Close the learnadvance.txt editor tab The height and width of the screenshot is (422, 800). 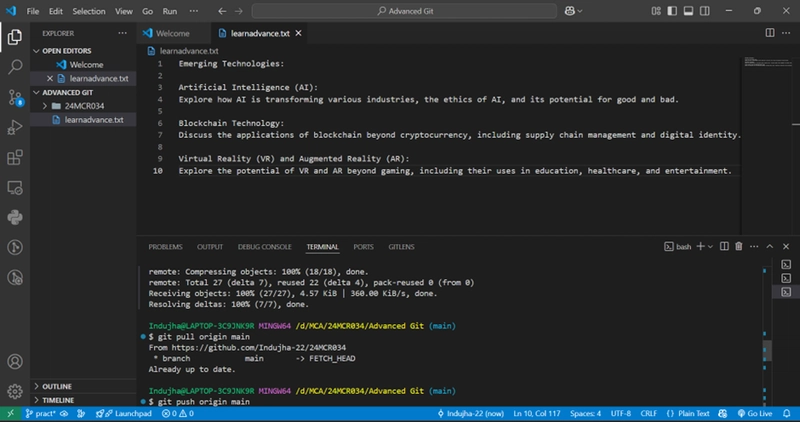coord(298,33)
